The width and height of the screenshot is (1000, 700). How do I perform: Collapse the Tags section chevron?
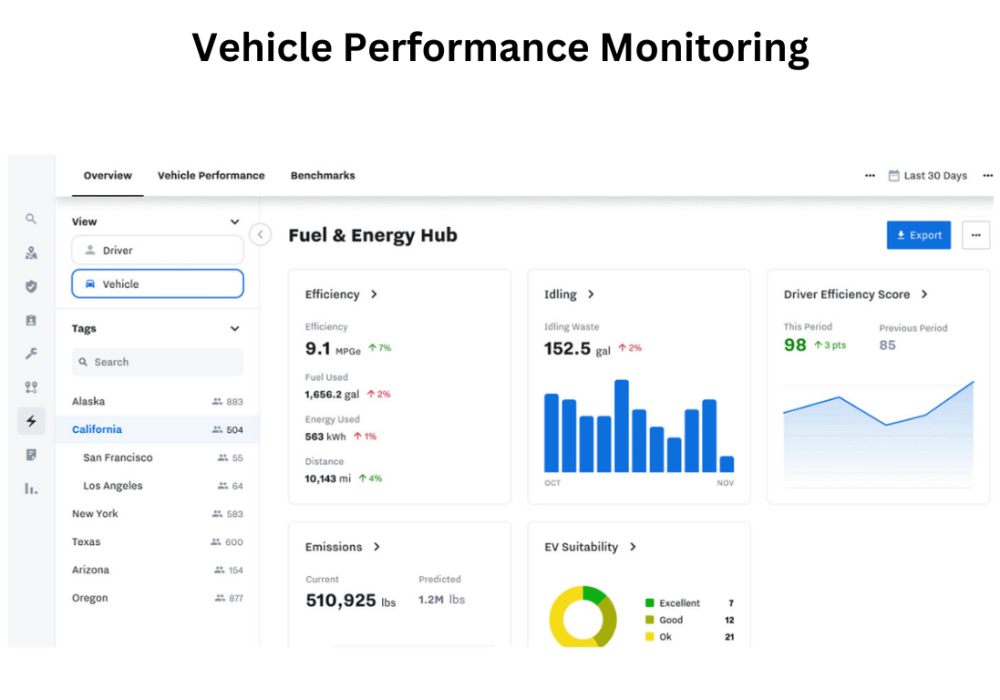(x=235, y=328)
